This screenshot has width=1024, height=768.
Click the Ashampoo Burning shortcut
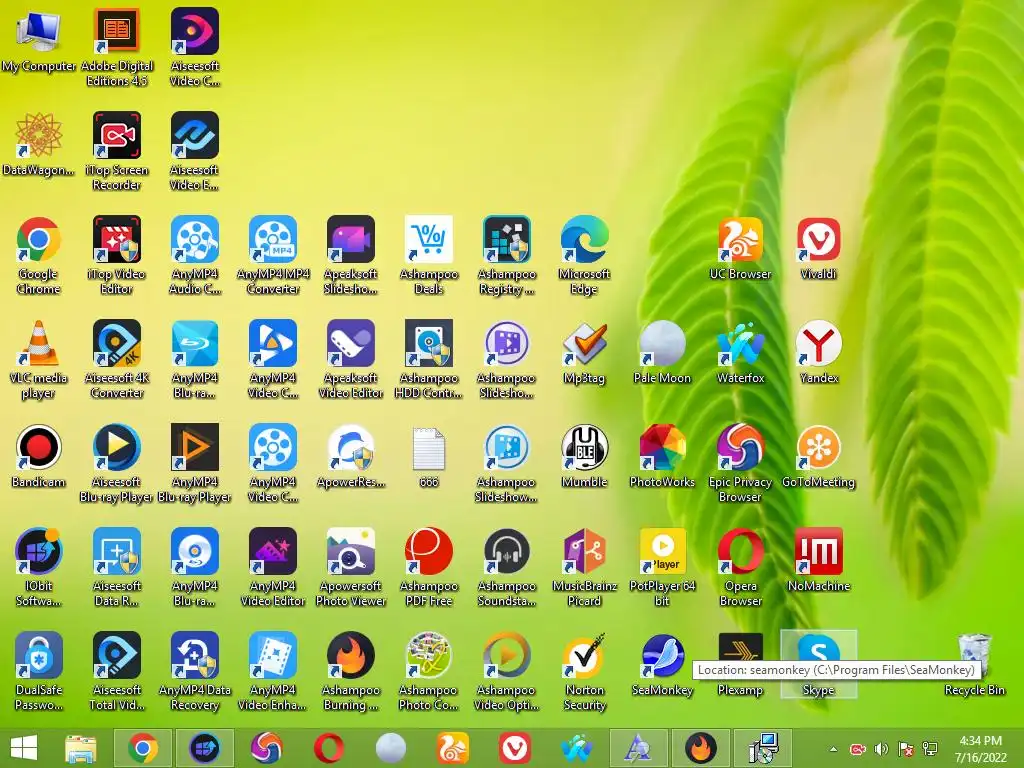351,671
